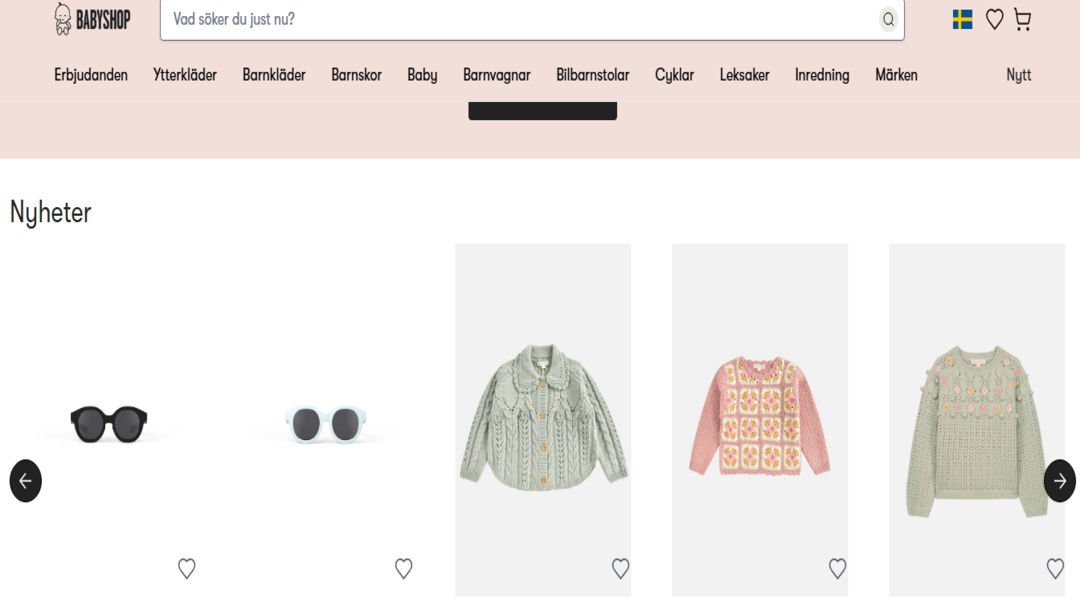Open the Leksaker category
The image size is (1080, 600).
coord(745,75)
